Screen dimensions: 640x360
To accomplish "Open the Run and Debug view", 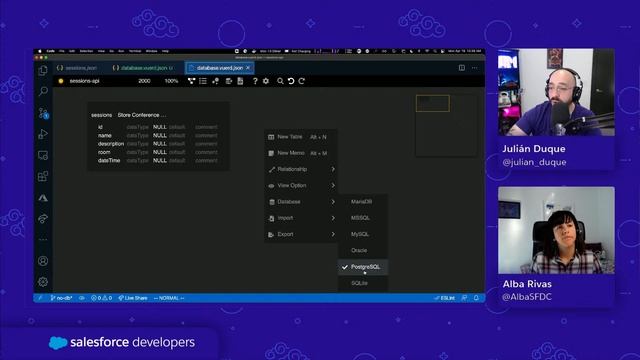I will pos(43,134).
